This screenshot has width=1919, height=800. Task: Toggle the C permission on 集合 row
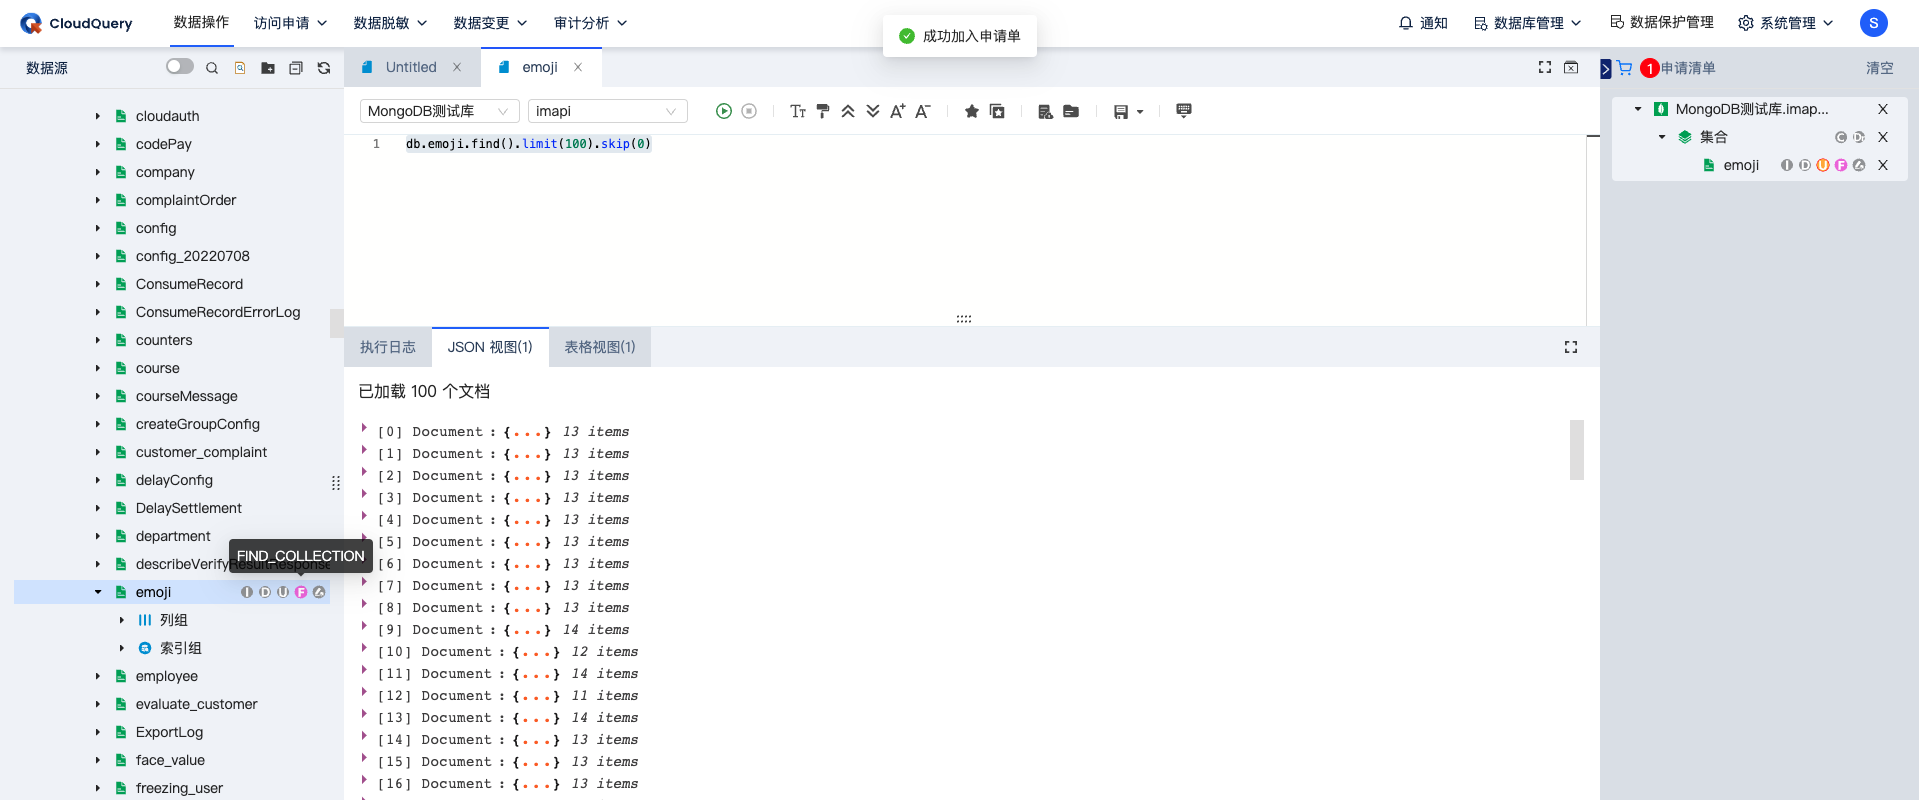pos(1841,137)
